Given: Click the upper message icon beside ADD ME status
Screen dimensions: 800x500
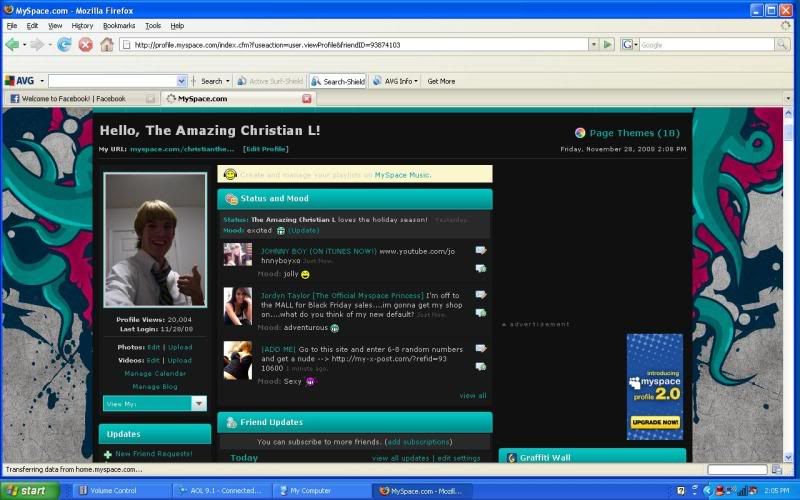Looking at the screenshot, I should (x=481, y=348).
